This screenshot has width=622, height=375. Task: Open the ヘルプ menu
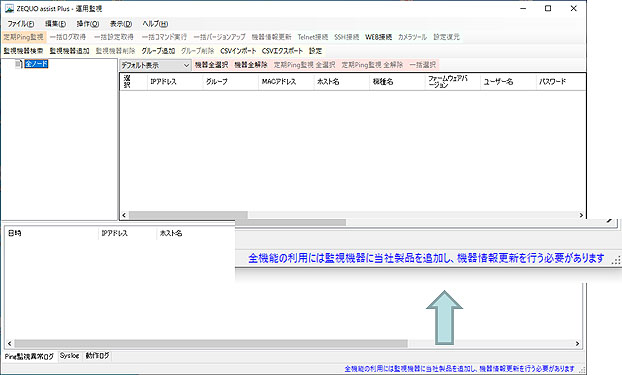coord(155,24)
